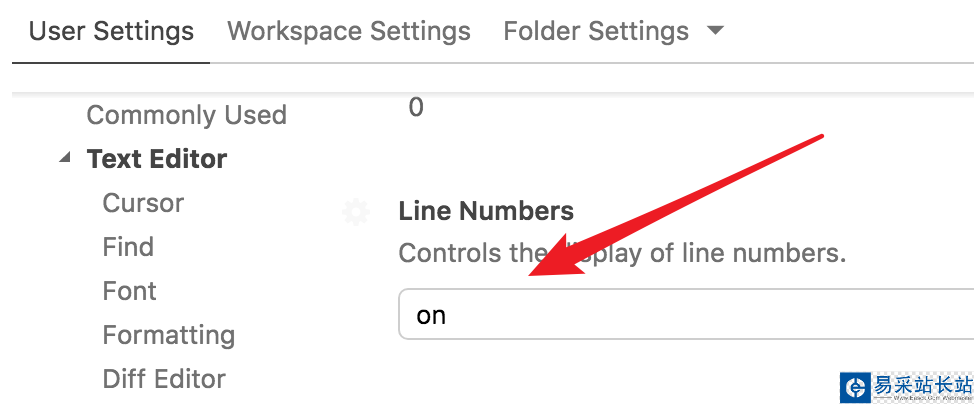Select Commonly Used in settings tree
The width and height of the screenshot is (974, 404).
186,115
